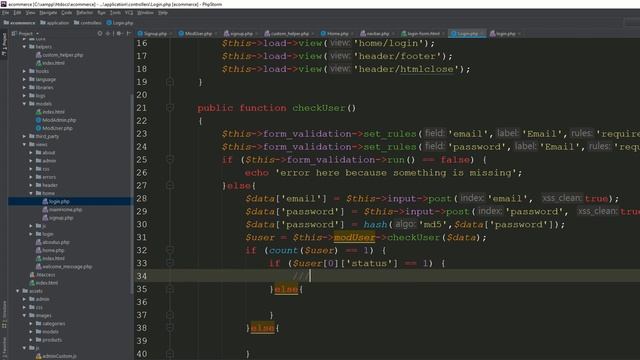The height and width of the screenshot is (360, 640).
Task: Click the controllers breadcrumb in navigation bar
Action: pyautogui.click(x=87, y=23)
